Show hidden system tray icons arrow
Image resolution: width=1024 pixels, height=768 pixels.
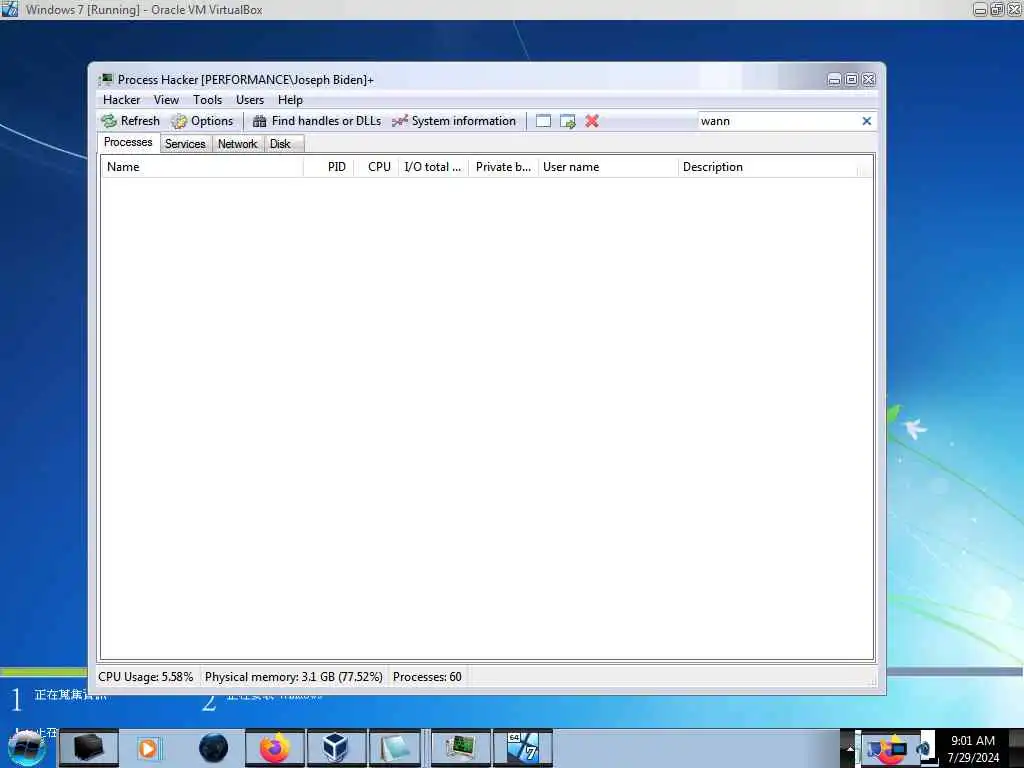click(x=850, y=749)
